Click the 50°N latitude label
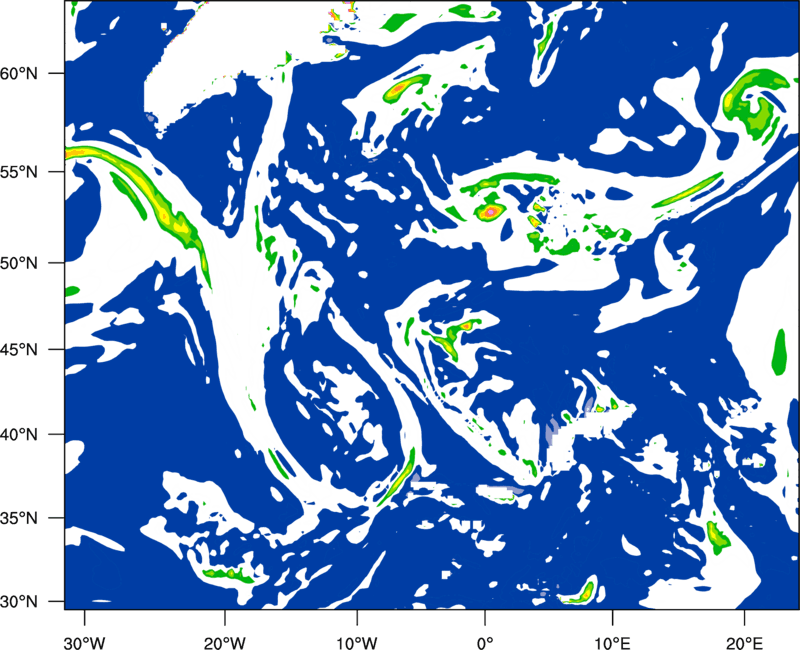The width and height of the screenshot is (800, 650). [x=19, y=263]
